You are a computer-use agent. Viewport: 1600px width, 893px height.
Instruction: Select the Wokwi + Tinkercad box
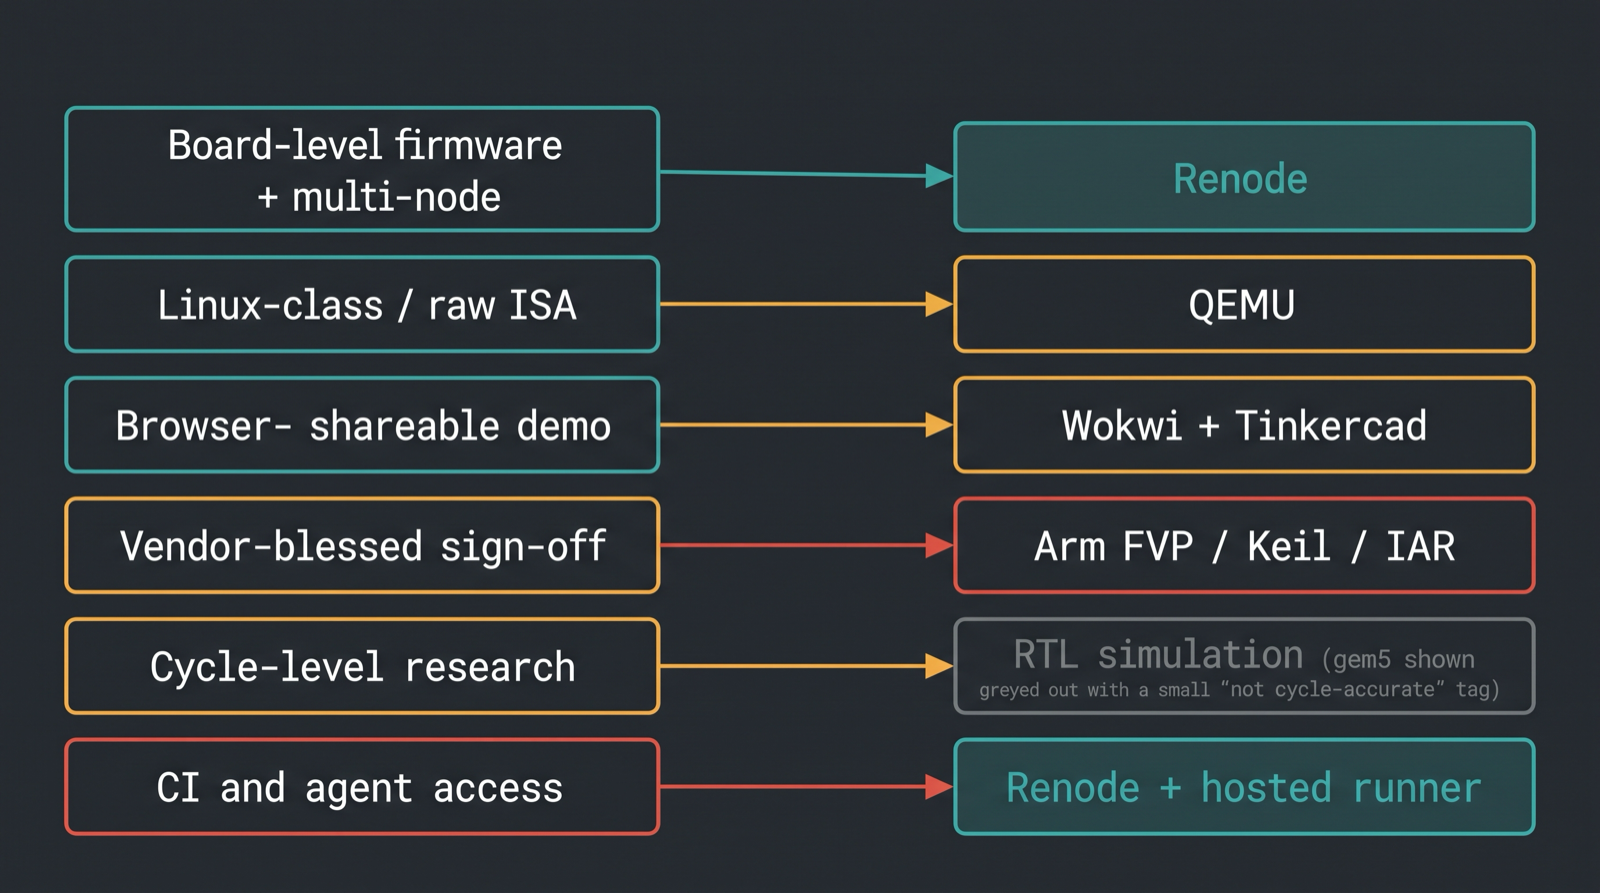click(x=1244, y=425)
